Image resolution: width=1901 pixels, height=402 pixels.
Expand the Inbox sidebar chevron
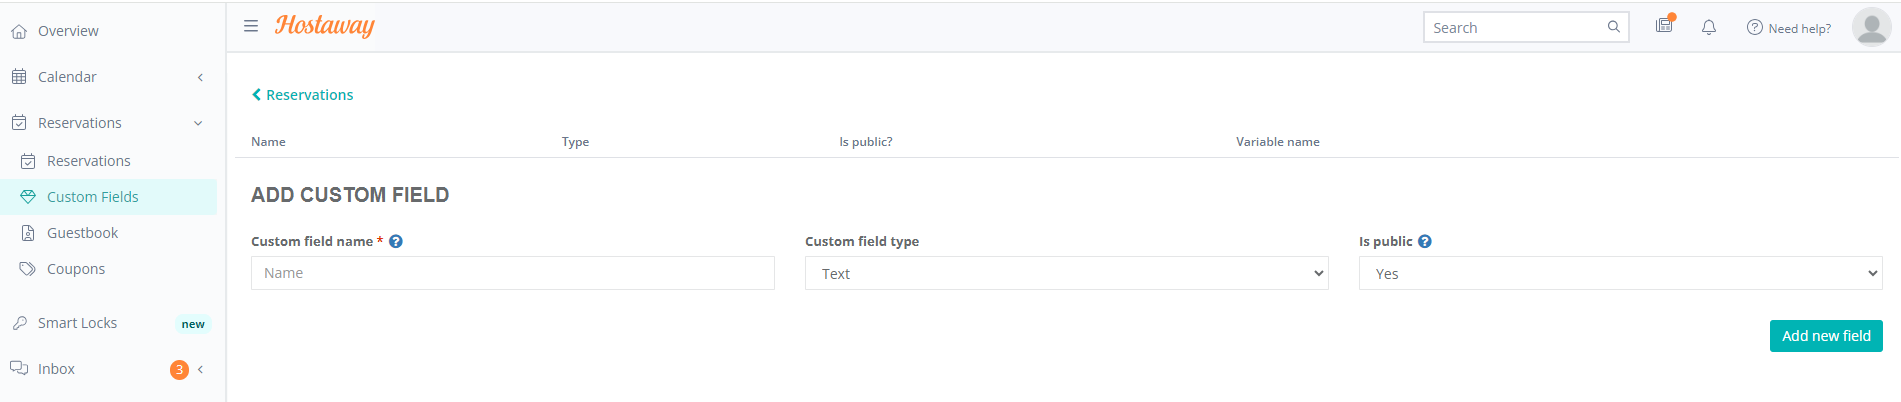coord(201,369)
